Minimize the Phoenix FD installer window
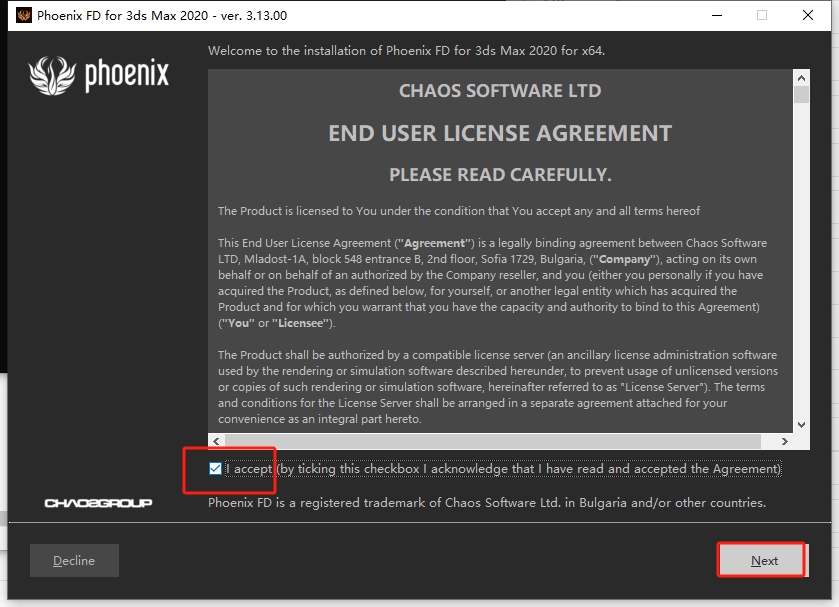Screen dimensions: 839x607 pyautogui.click(x=716, y=15)
